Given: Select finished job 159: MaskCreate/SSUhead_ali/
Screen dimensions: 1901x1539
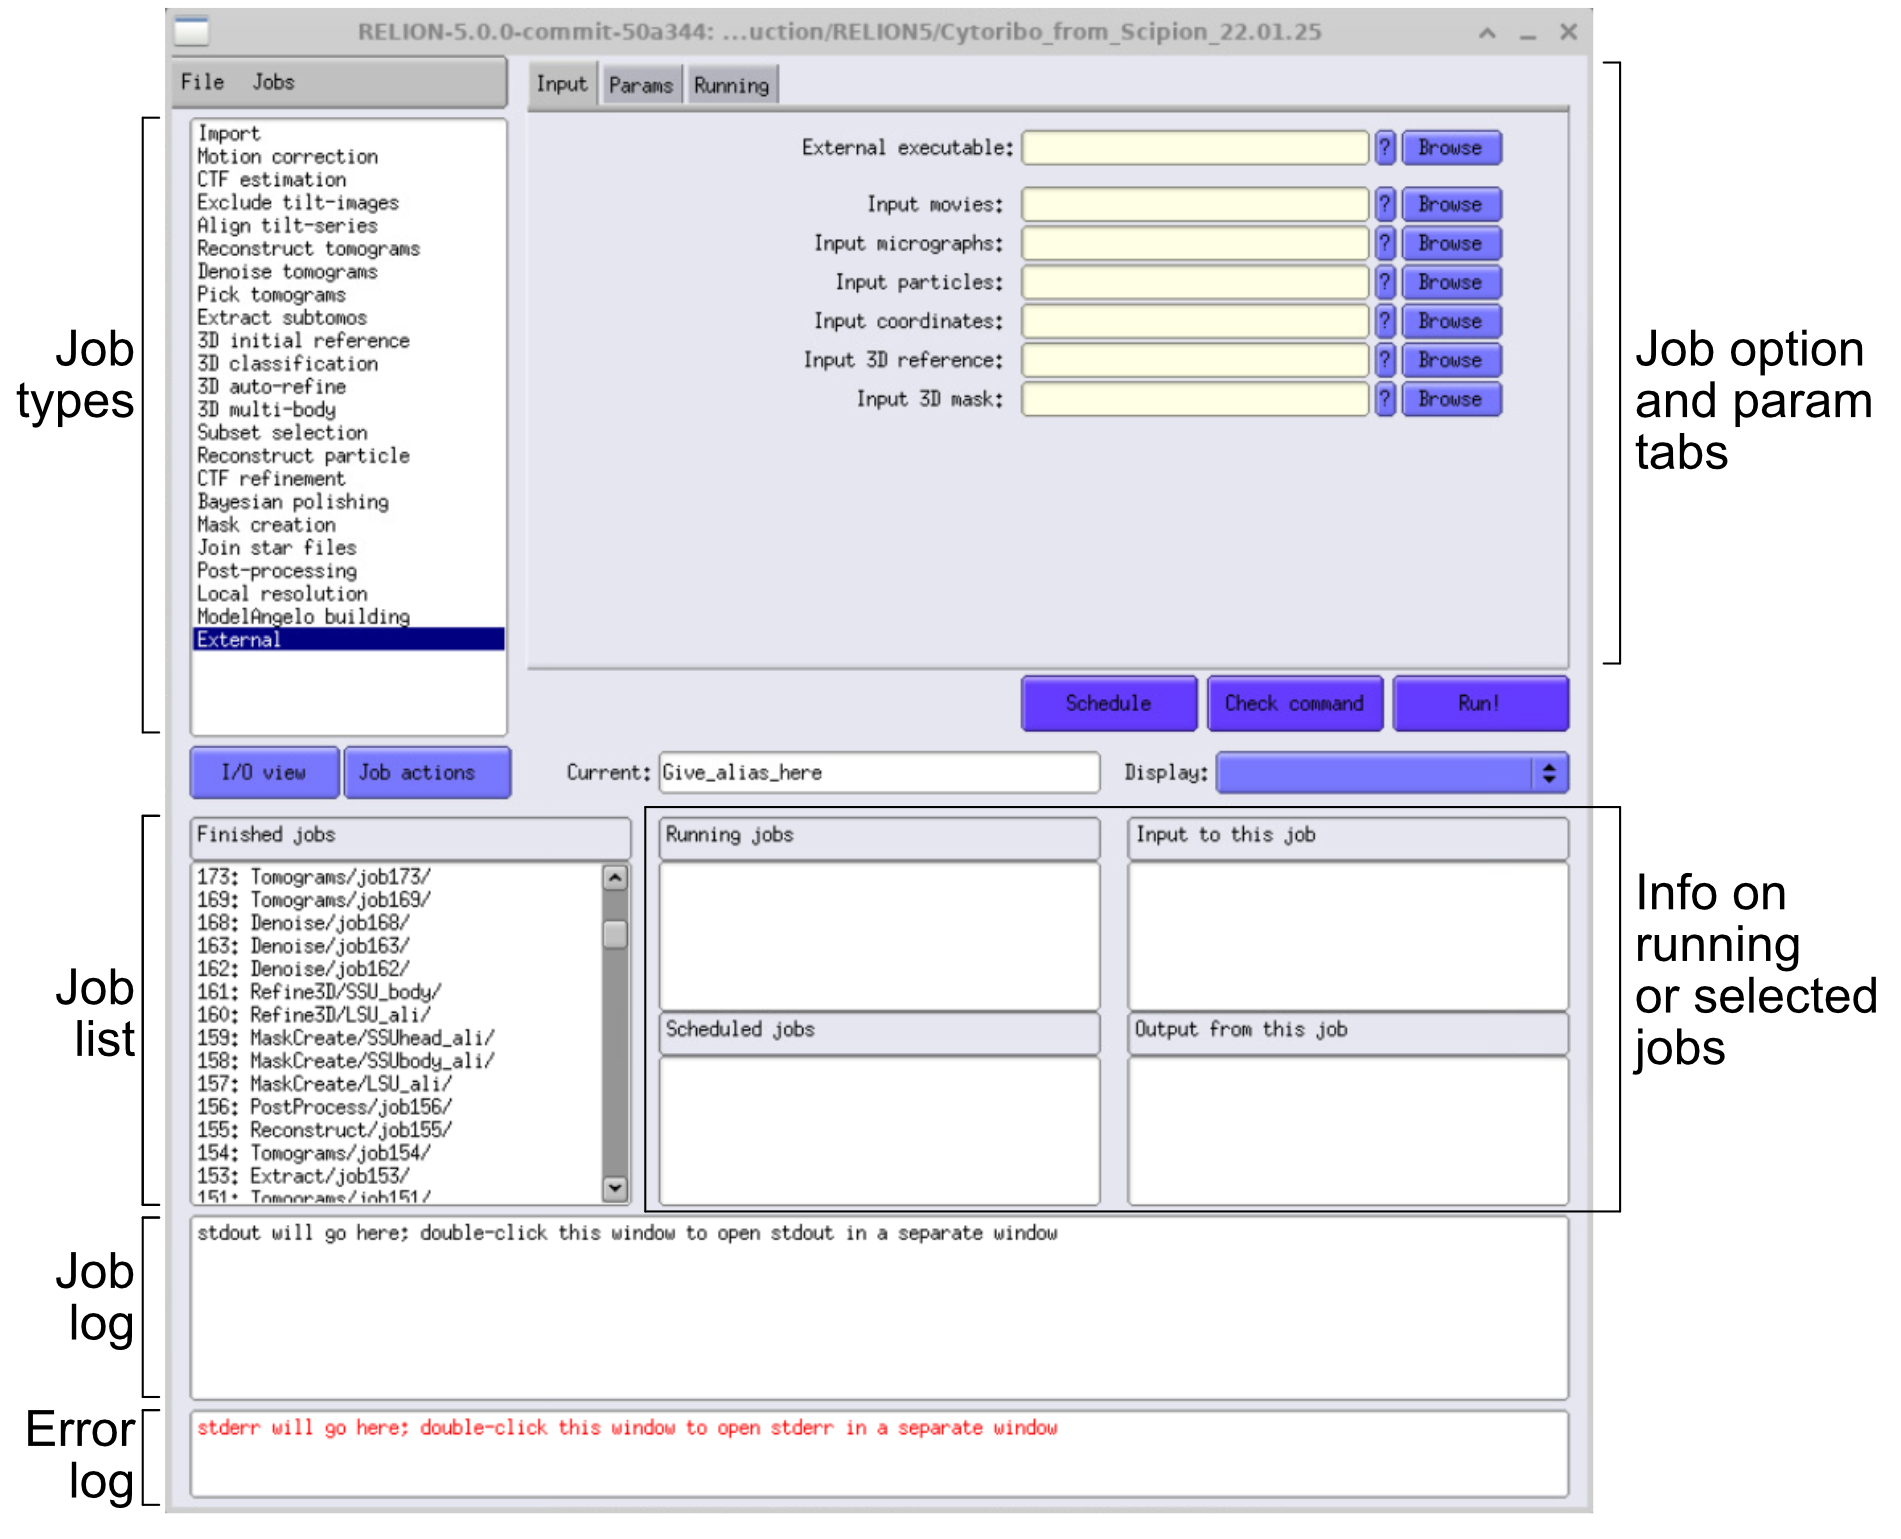Looking at the screenshot, I should coord(397,1039).
